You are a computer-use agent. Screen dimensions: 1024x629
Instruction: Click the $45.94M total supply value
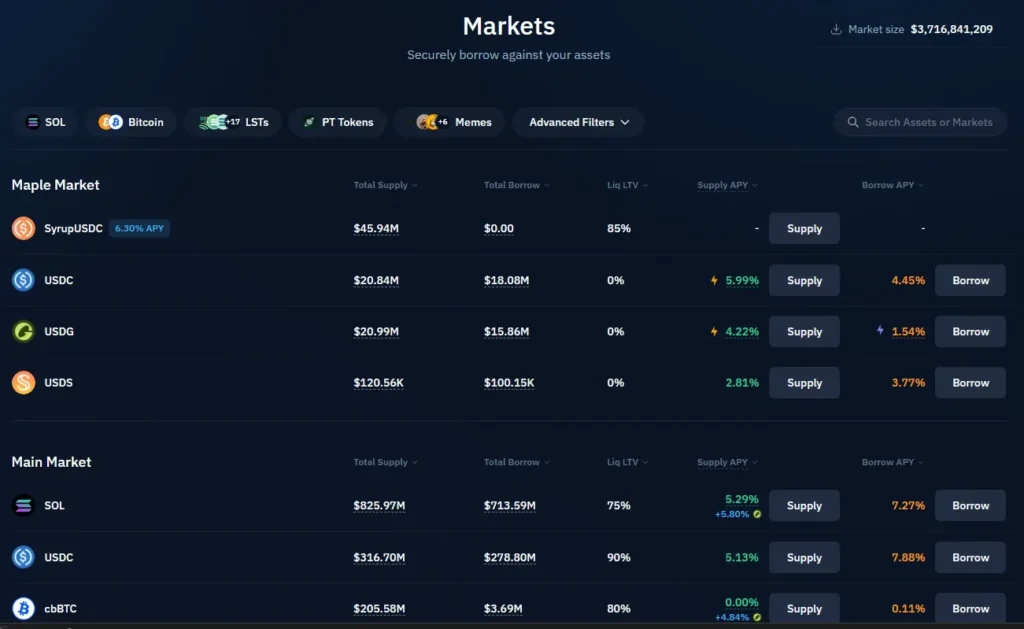click(x=376, y=229)
